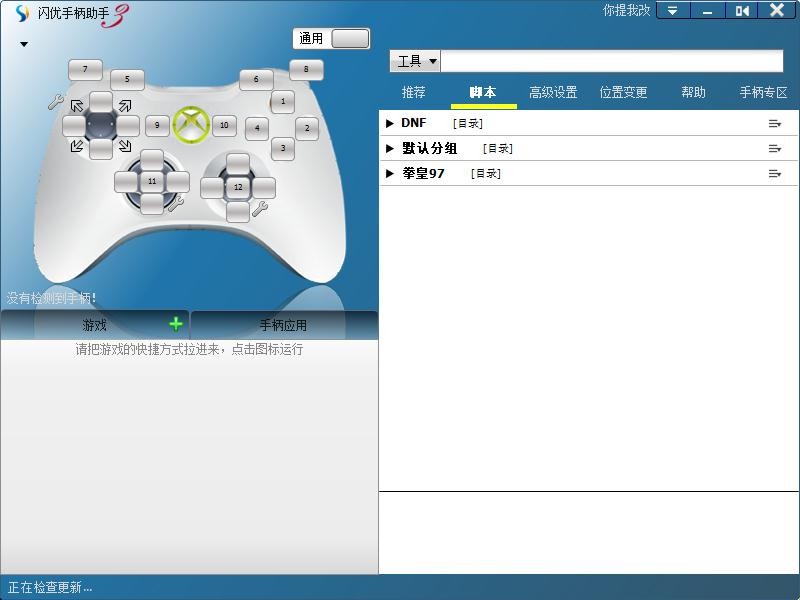Flip the toggle switch next to 通用
This screenshot has height=600, width=800.
pos(351,38)
